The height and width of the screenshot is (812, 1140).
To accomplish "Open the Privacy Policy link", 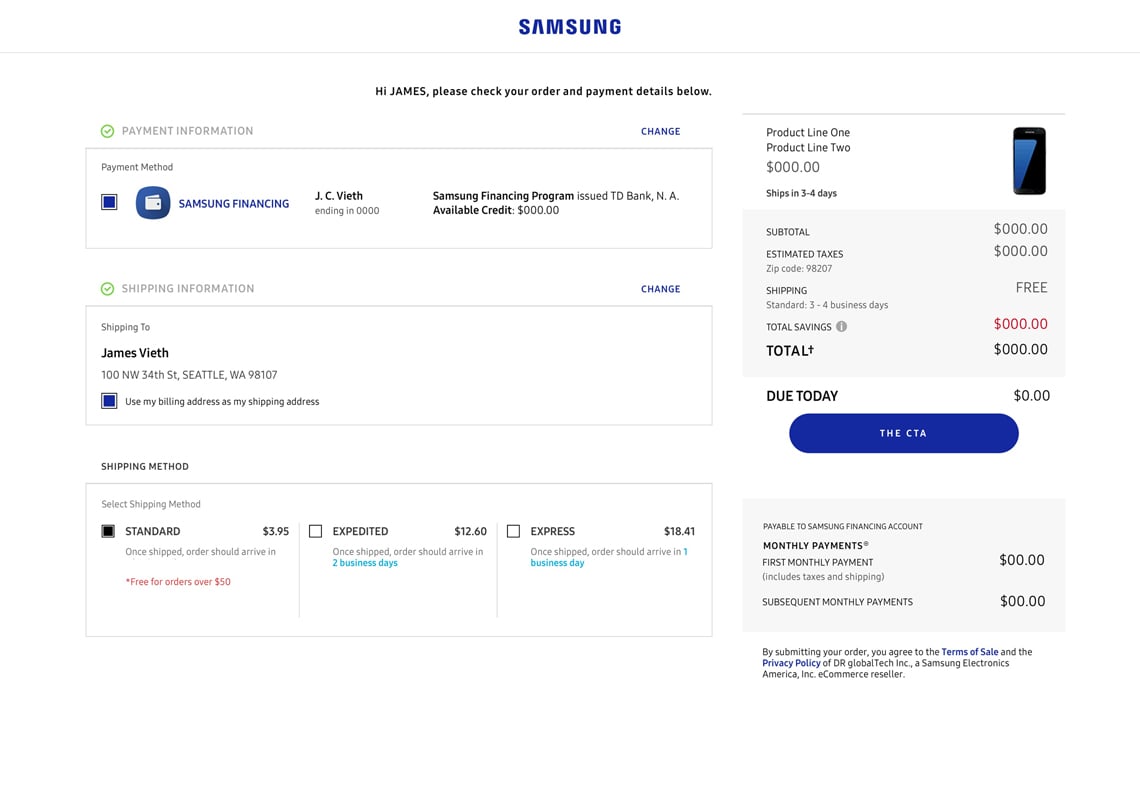I will tap(791, 663).
